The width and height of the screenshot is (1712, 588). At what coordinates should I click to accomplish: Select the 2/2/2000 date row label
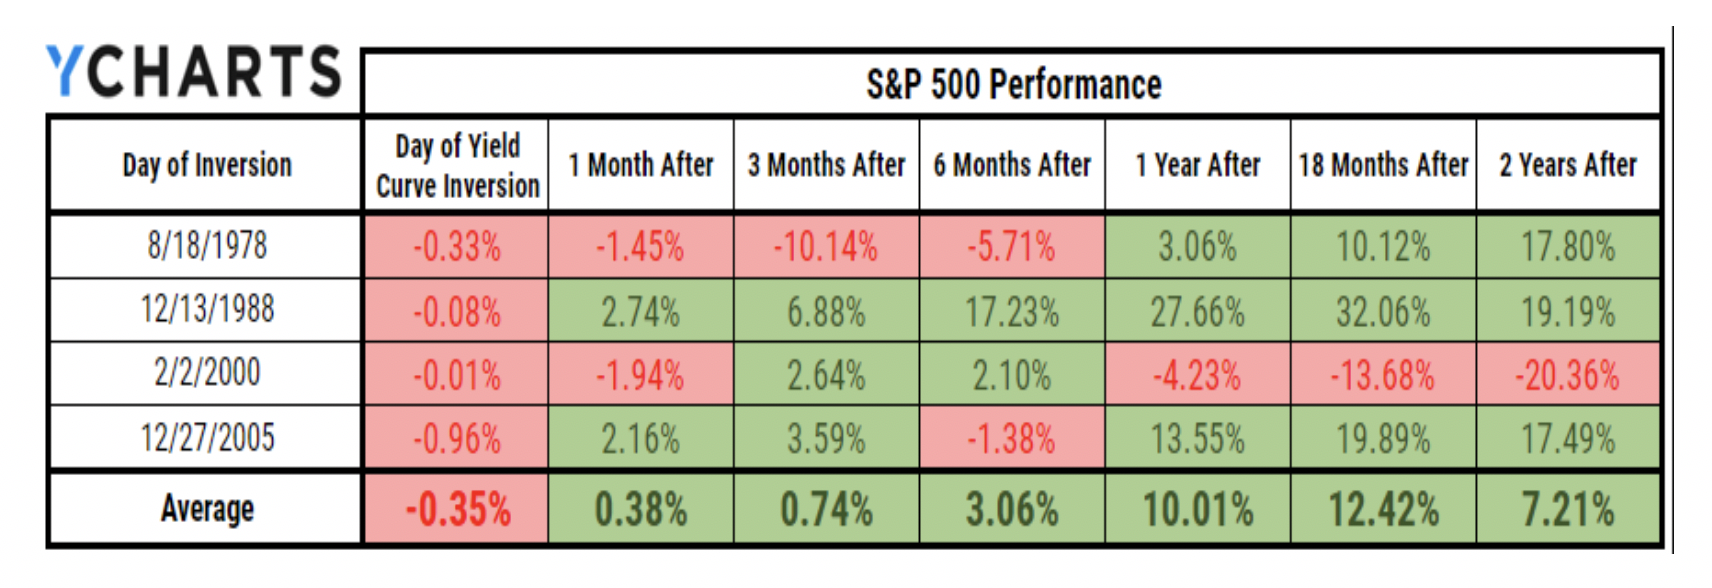(207, 373)
